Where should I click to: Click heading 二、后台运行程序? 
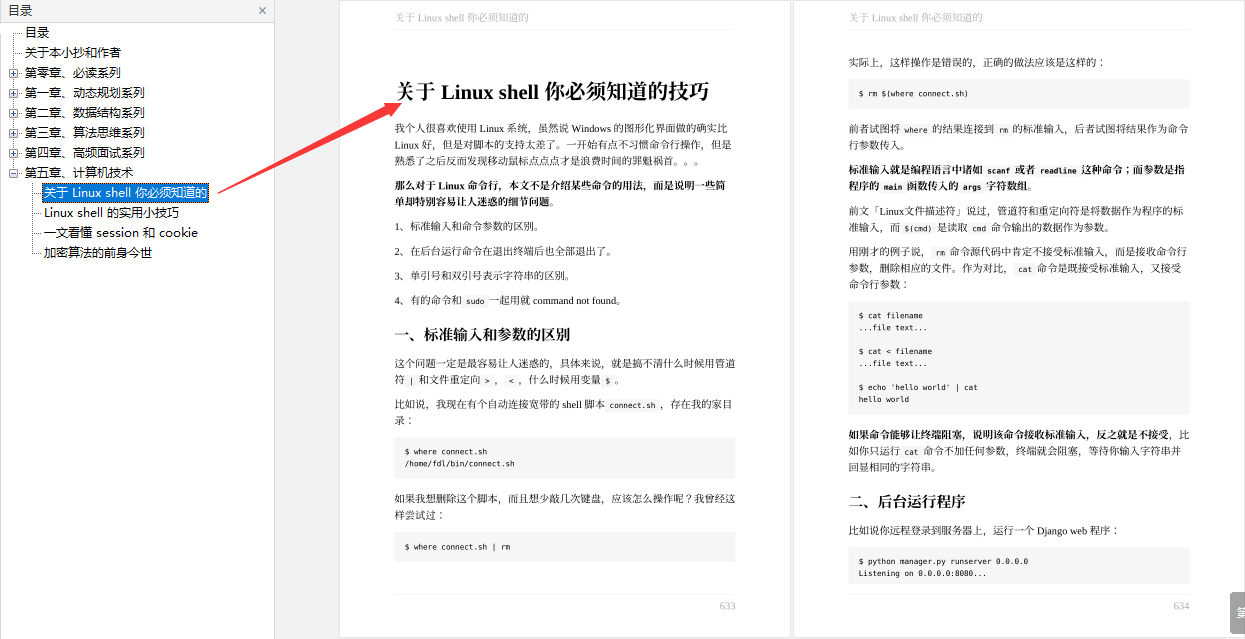pyautogui.click(x=907, y=501)
